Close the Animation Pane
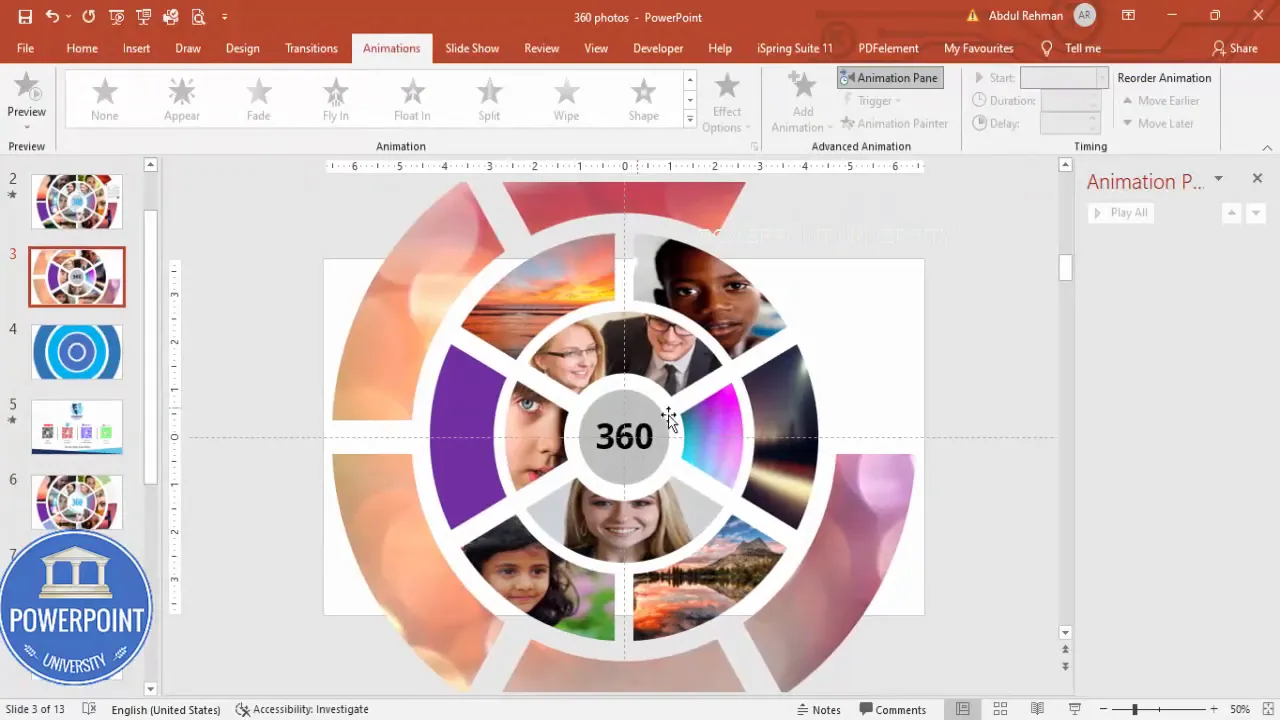This screenshot has width=1280, height=720. pyautogui.click(x=1257, y=178)
